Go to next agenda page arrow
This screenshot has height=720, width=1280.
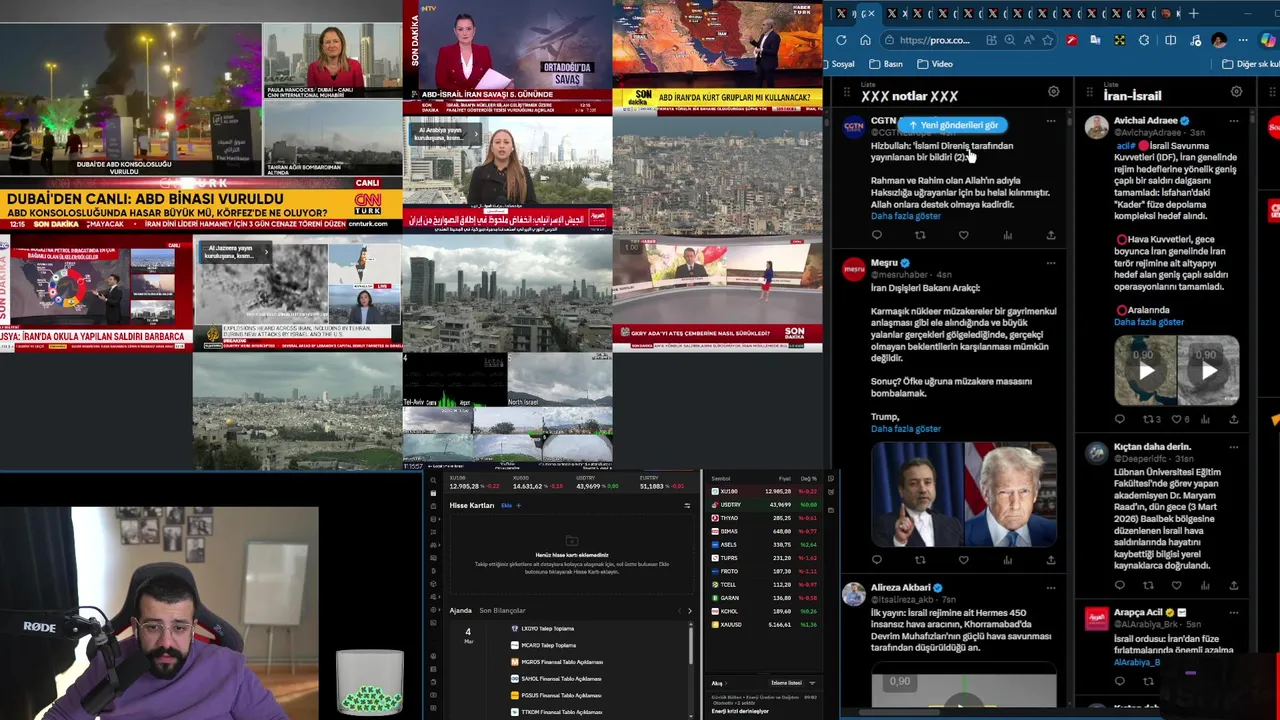pyautogui.click(x=689, y=610)
